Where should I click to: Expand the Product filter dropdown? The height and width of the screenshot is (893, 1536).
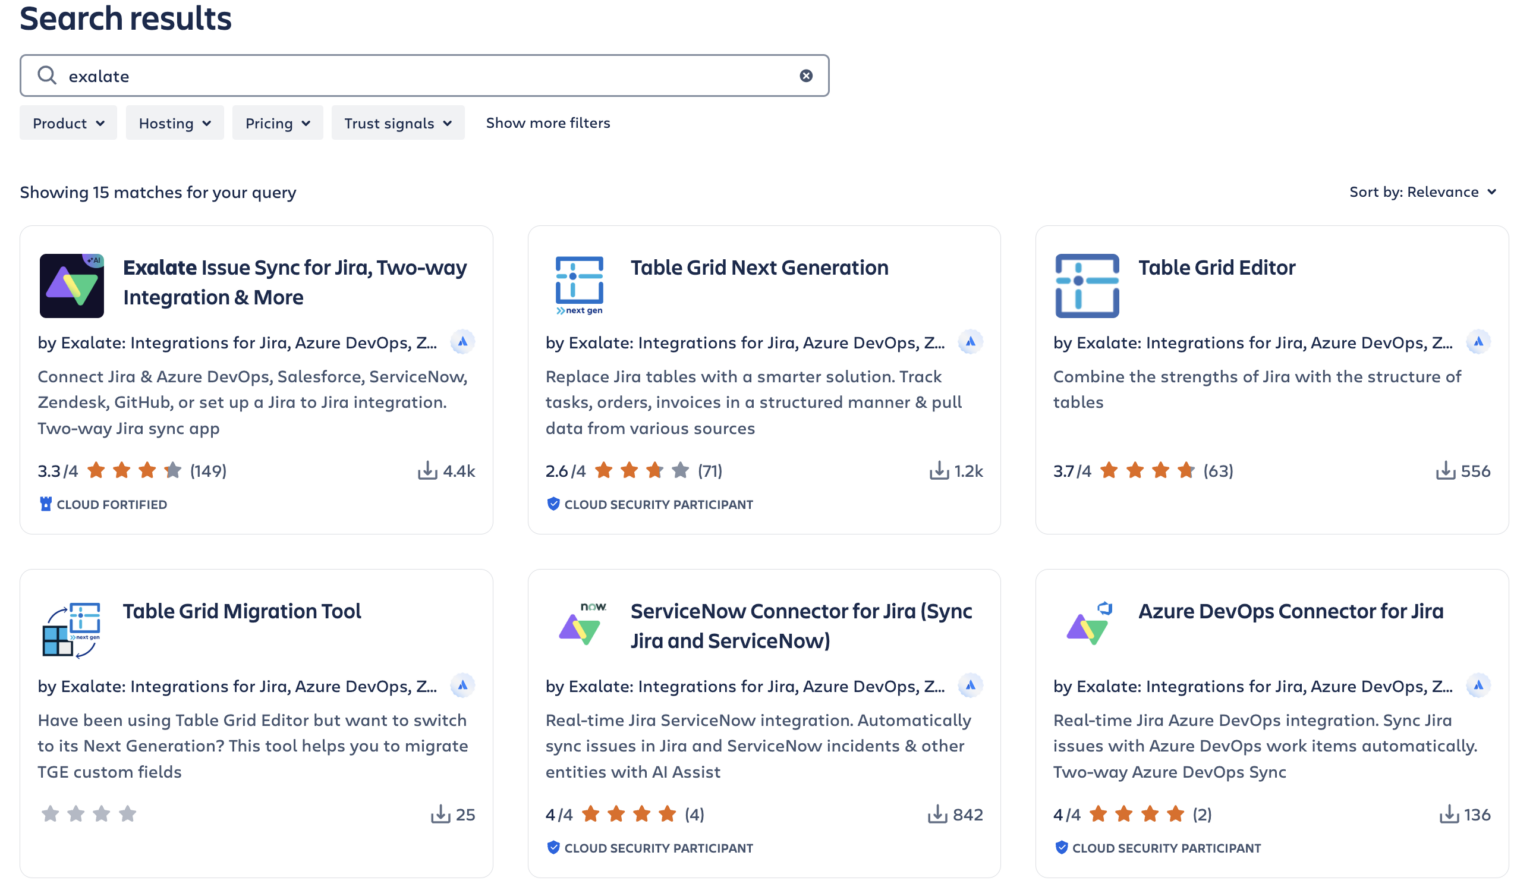coord(68,123)
